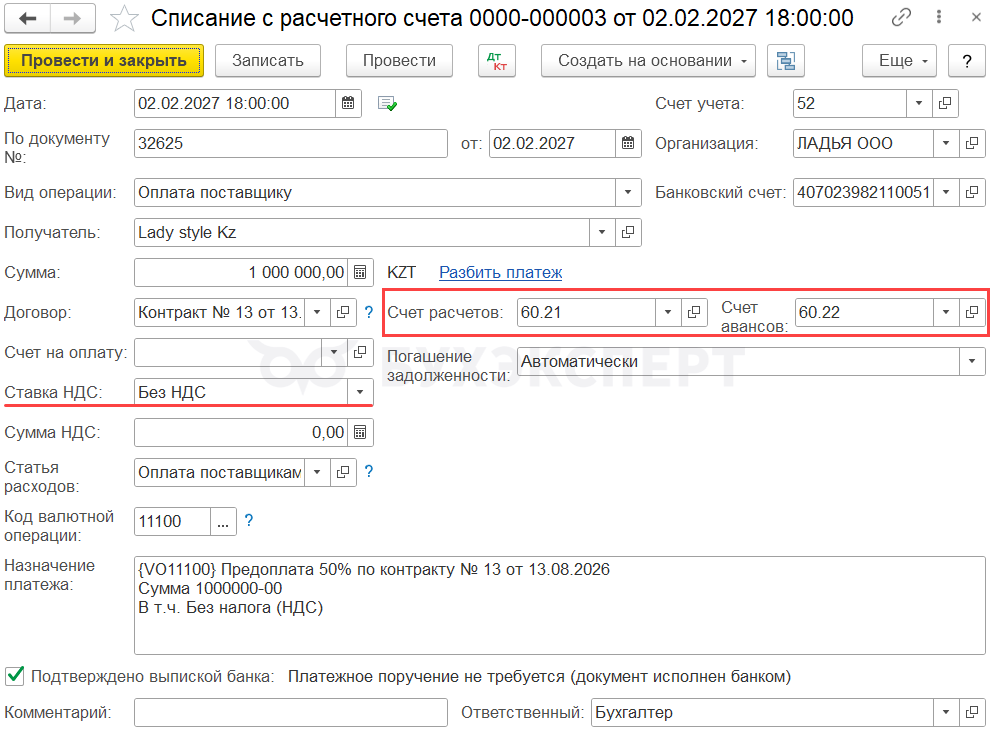
Task: Copy the document link via chain icon
Action: [901, 17]
